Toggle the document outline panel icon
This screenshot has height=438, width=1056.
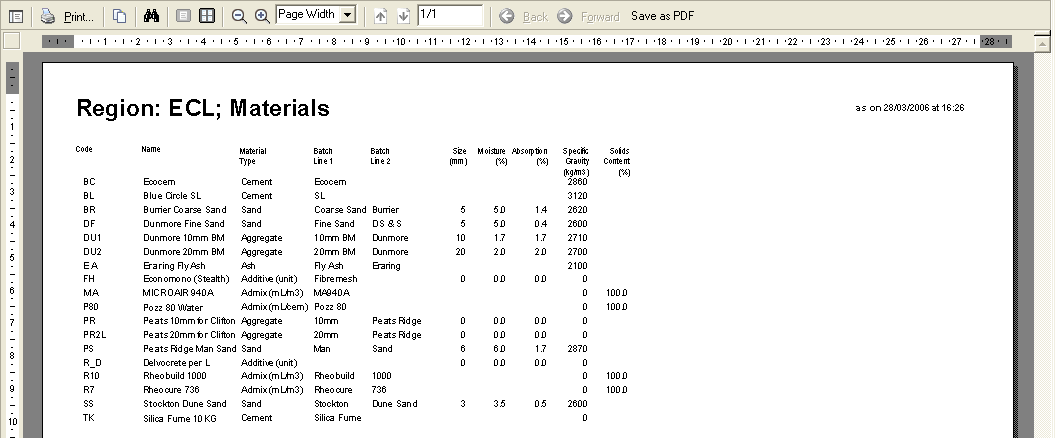pyautogui.click(x=15, y=16)
